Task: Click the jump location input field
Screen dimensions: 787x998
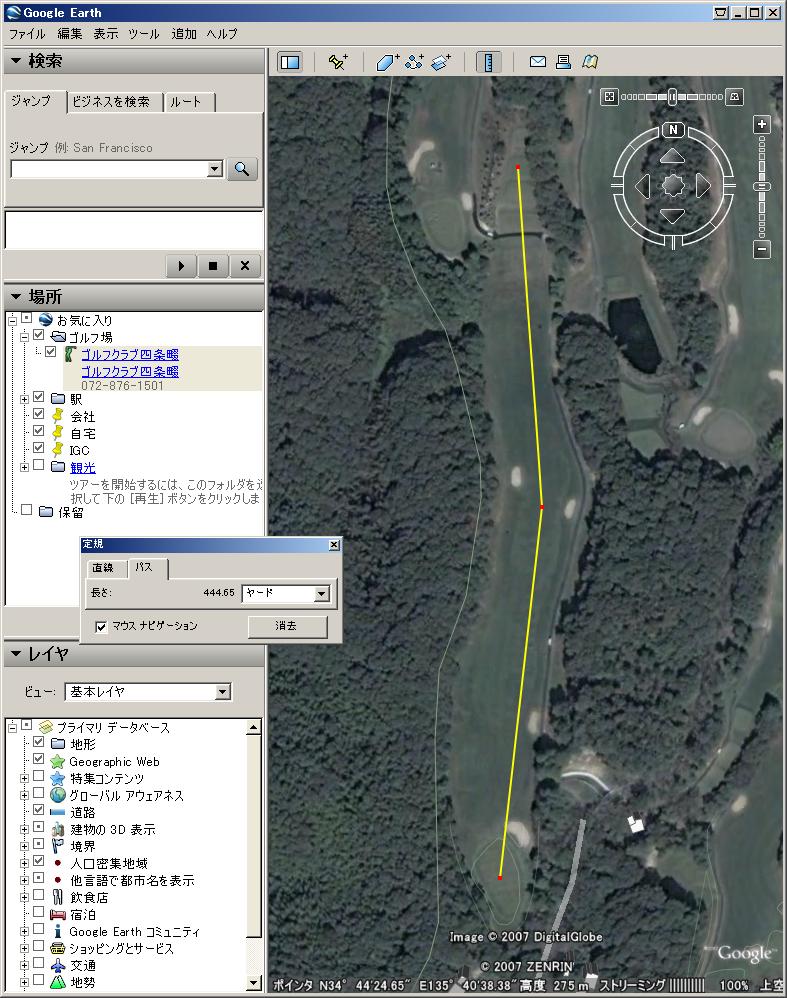Action: click(x=110, y=169)
